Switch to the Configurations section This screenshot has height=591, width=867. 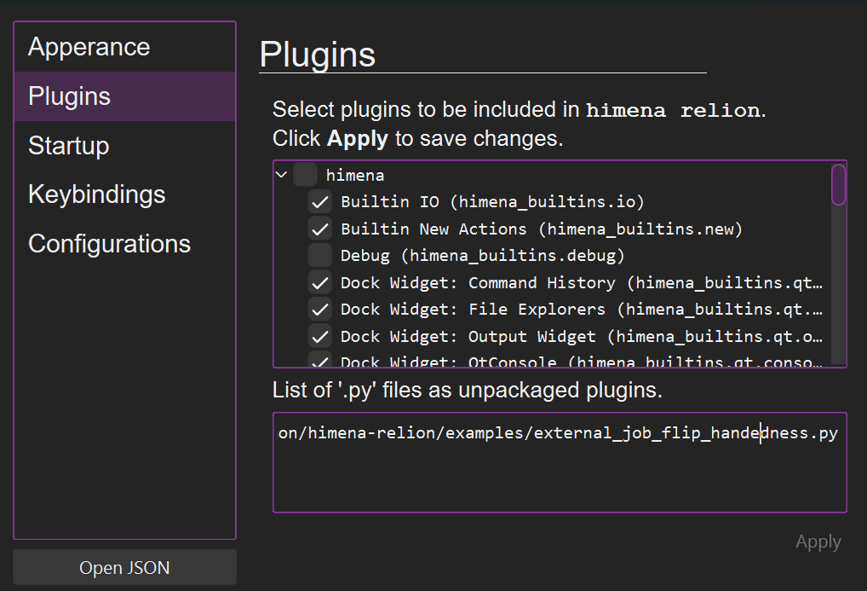pyautogui.click(x=109, y=243)
